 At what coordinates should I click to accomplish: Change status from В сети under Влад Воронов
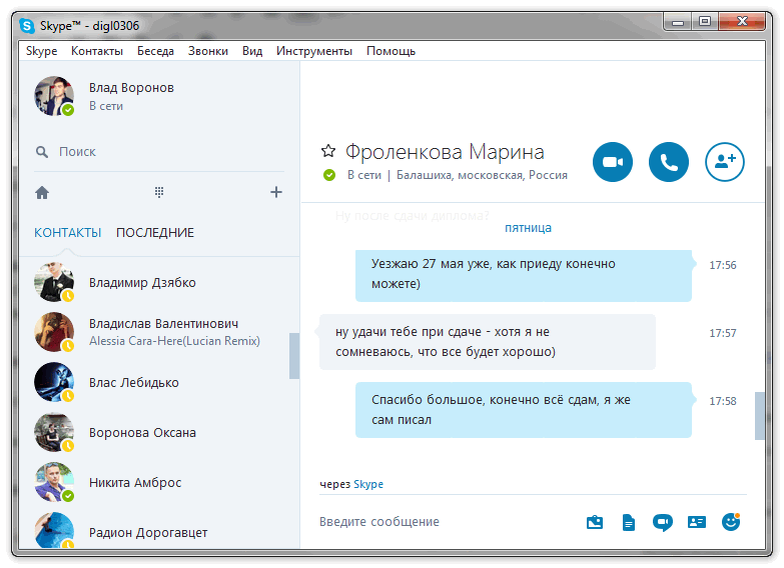(106, 106)
